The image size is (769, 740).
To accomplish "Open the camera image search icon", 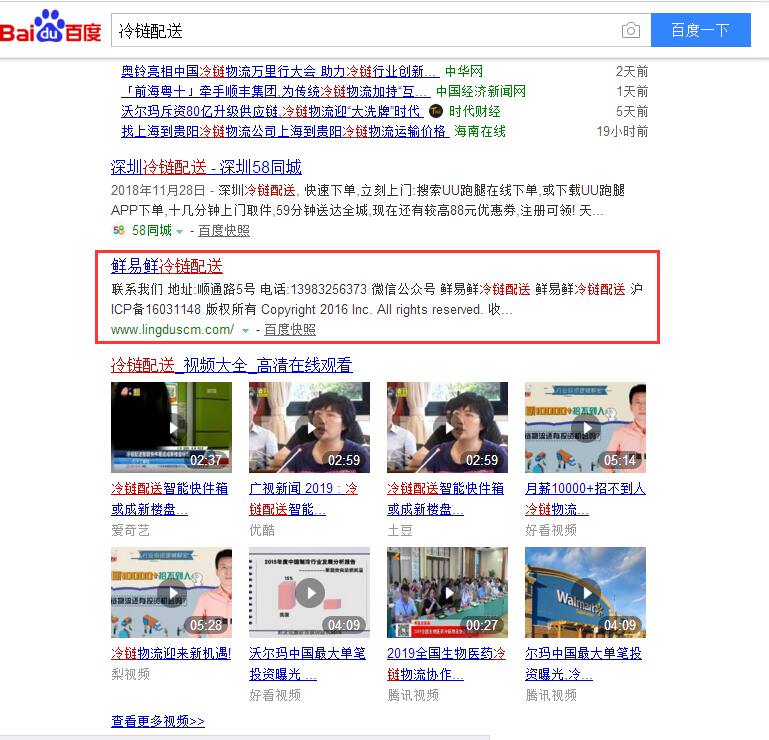I will pos(630,30).
